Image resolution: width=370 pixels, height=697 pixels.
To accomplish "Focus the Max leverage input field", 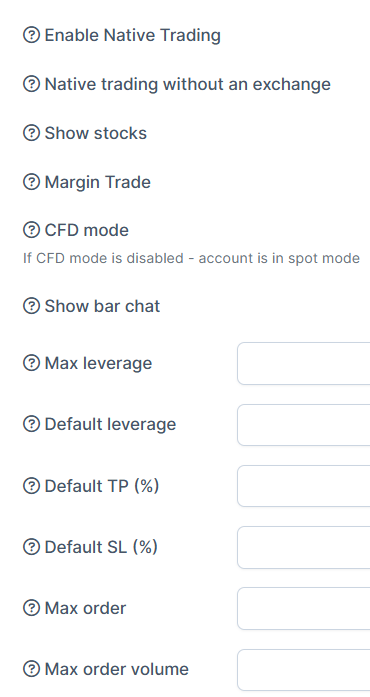I will tap(304, 363).
